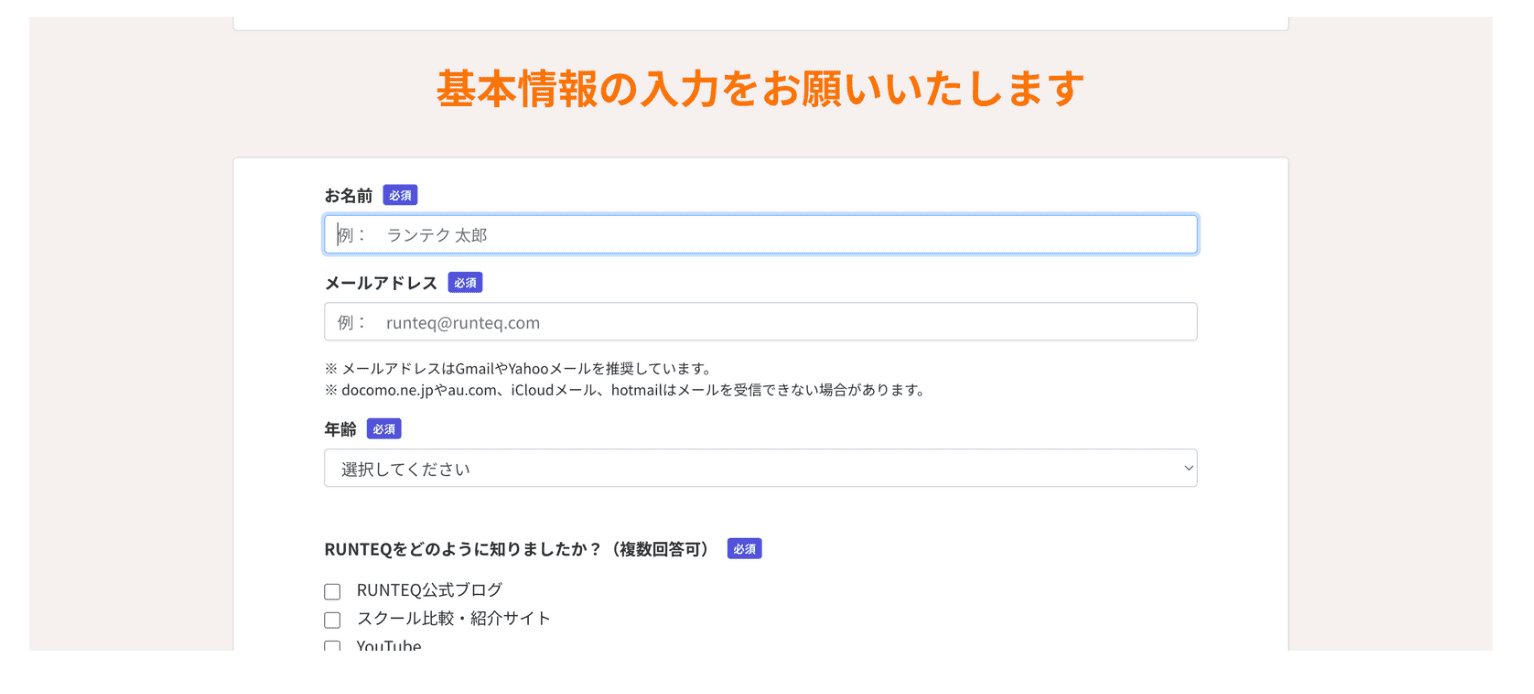Image resolution: width=1534 pixels, height=694 pixels.
Task: Click the お名前 field label
Action: point(348,195)
